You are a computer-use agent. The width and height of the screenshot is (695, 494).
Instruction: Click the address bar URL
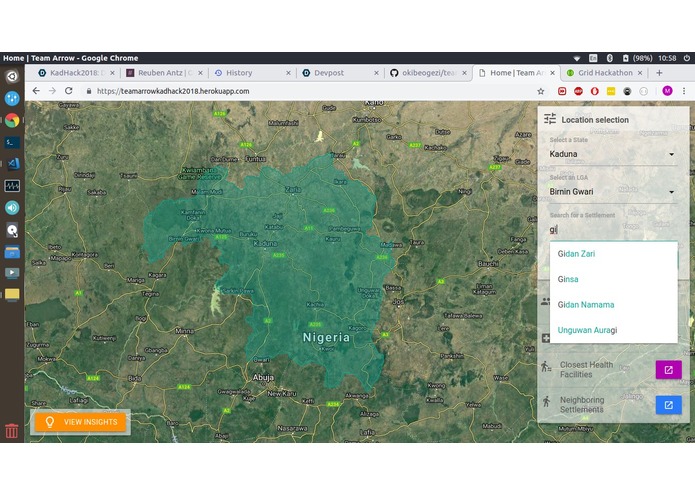coord(173,91)
